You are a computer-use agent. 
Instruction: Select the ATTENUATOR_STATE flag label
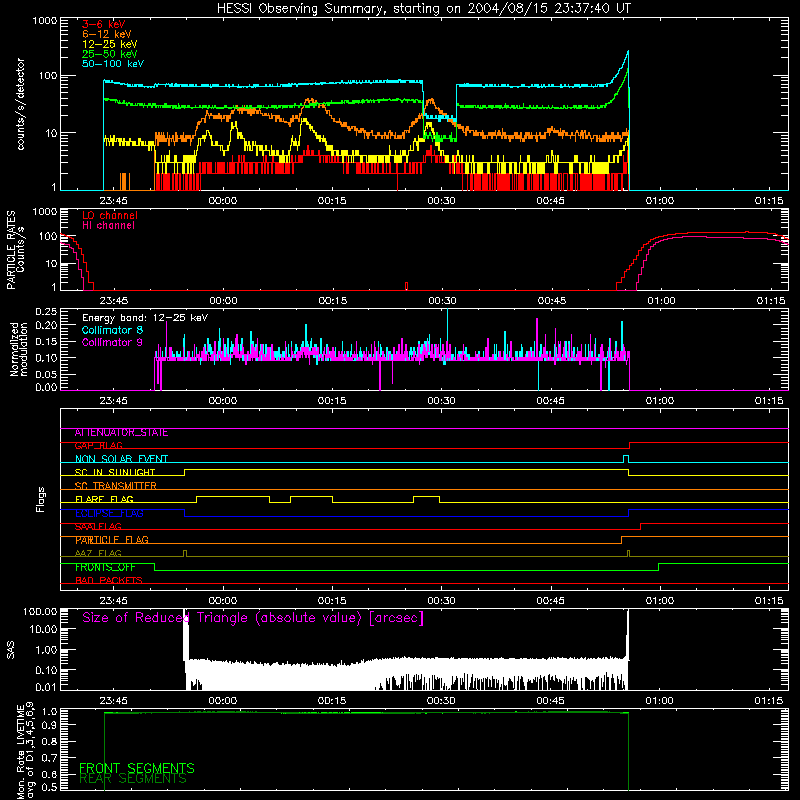tap(121, 433)
